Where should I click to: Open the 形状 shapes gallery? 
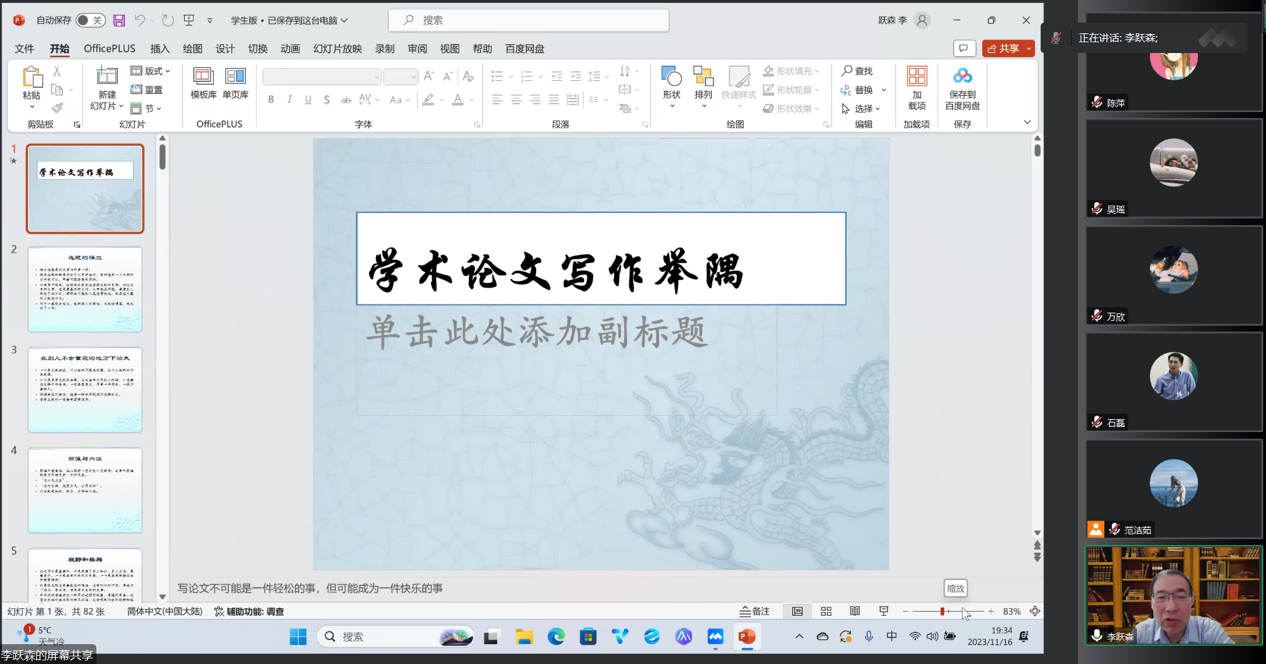pyautogui.click(x=671, y=83)
